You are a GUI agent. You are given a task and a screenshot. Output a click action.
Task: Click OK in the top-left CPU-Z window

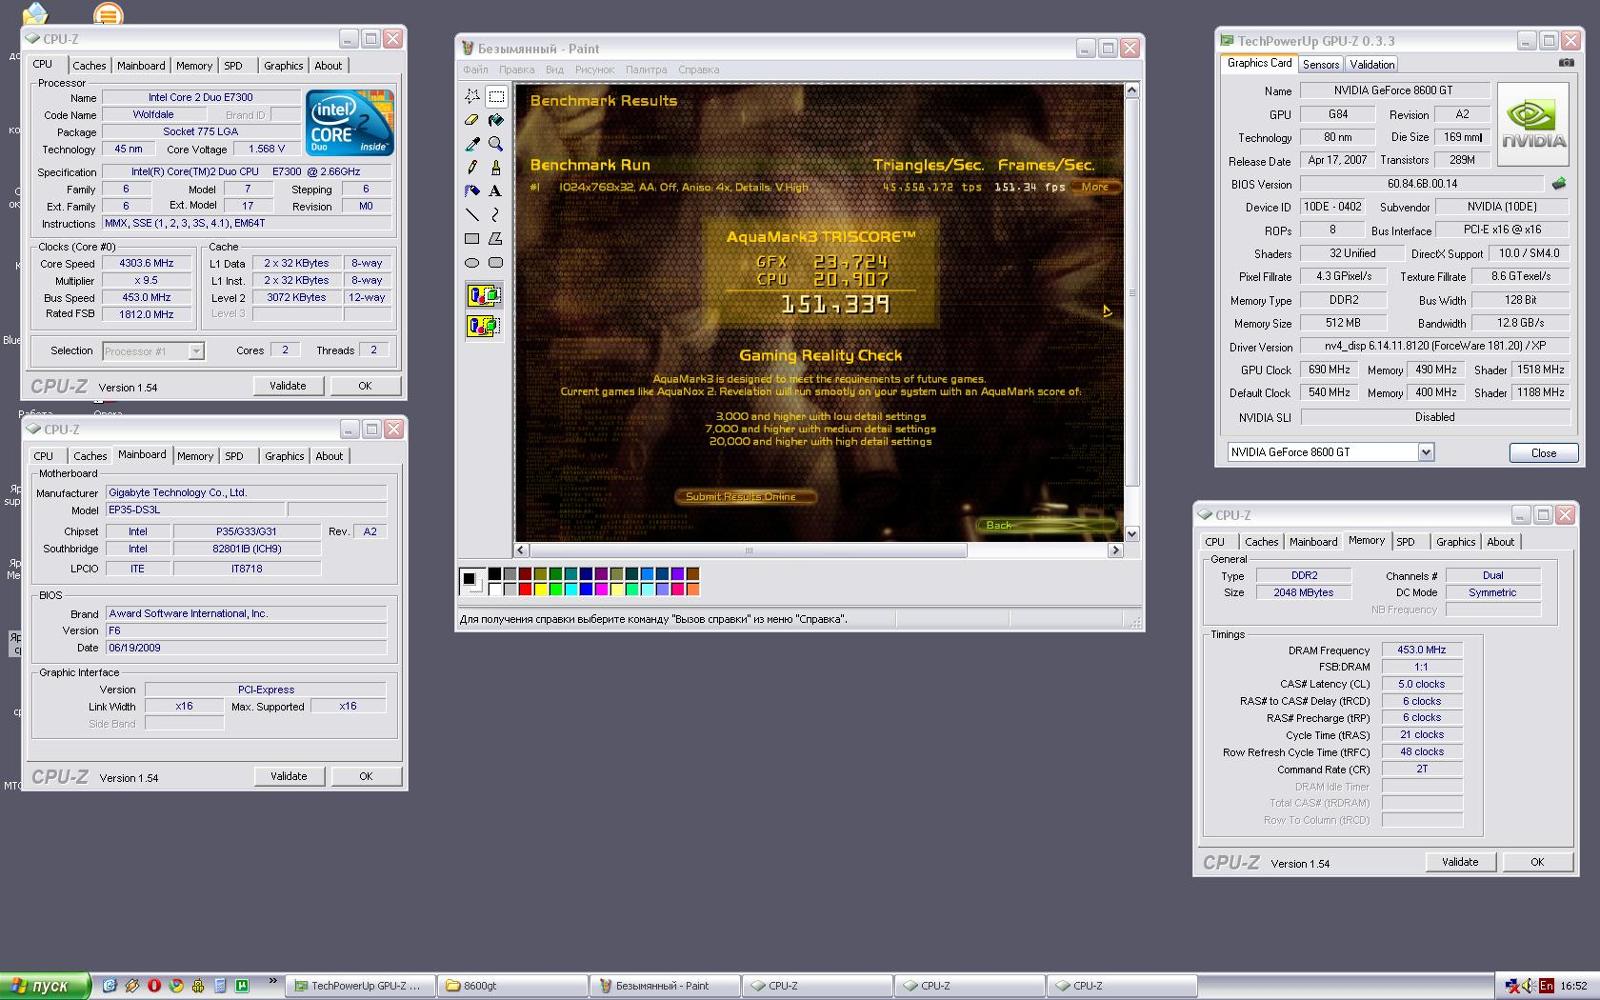pyautogui.click(x=365, y=386)
